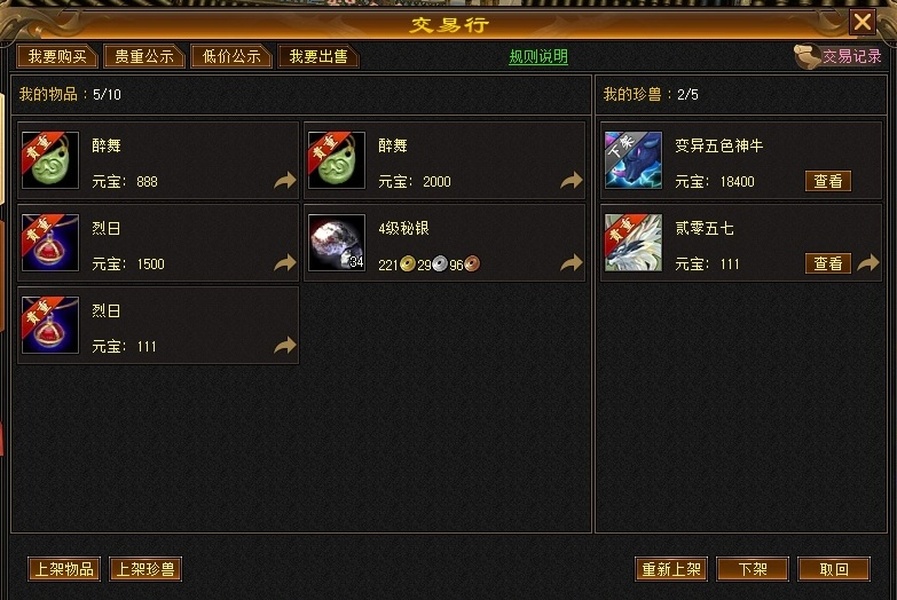Click share arrow on 醉舞 888 listing

(285, 180)
